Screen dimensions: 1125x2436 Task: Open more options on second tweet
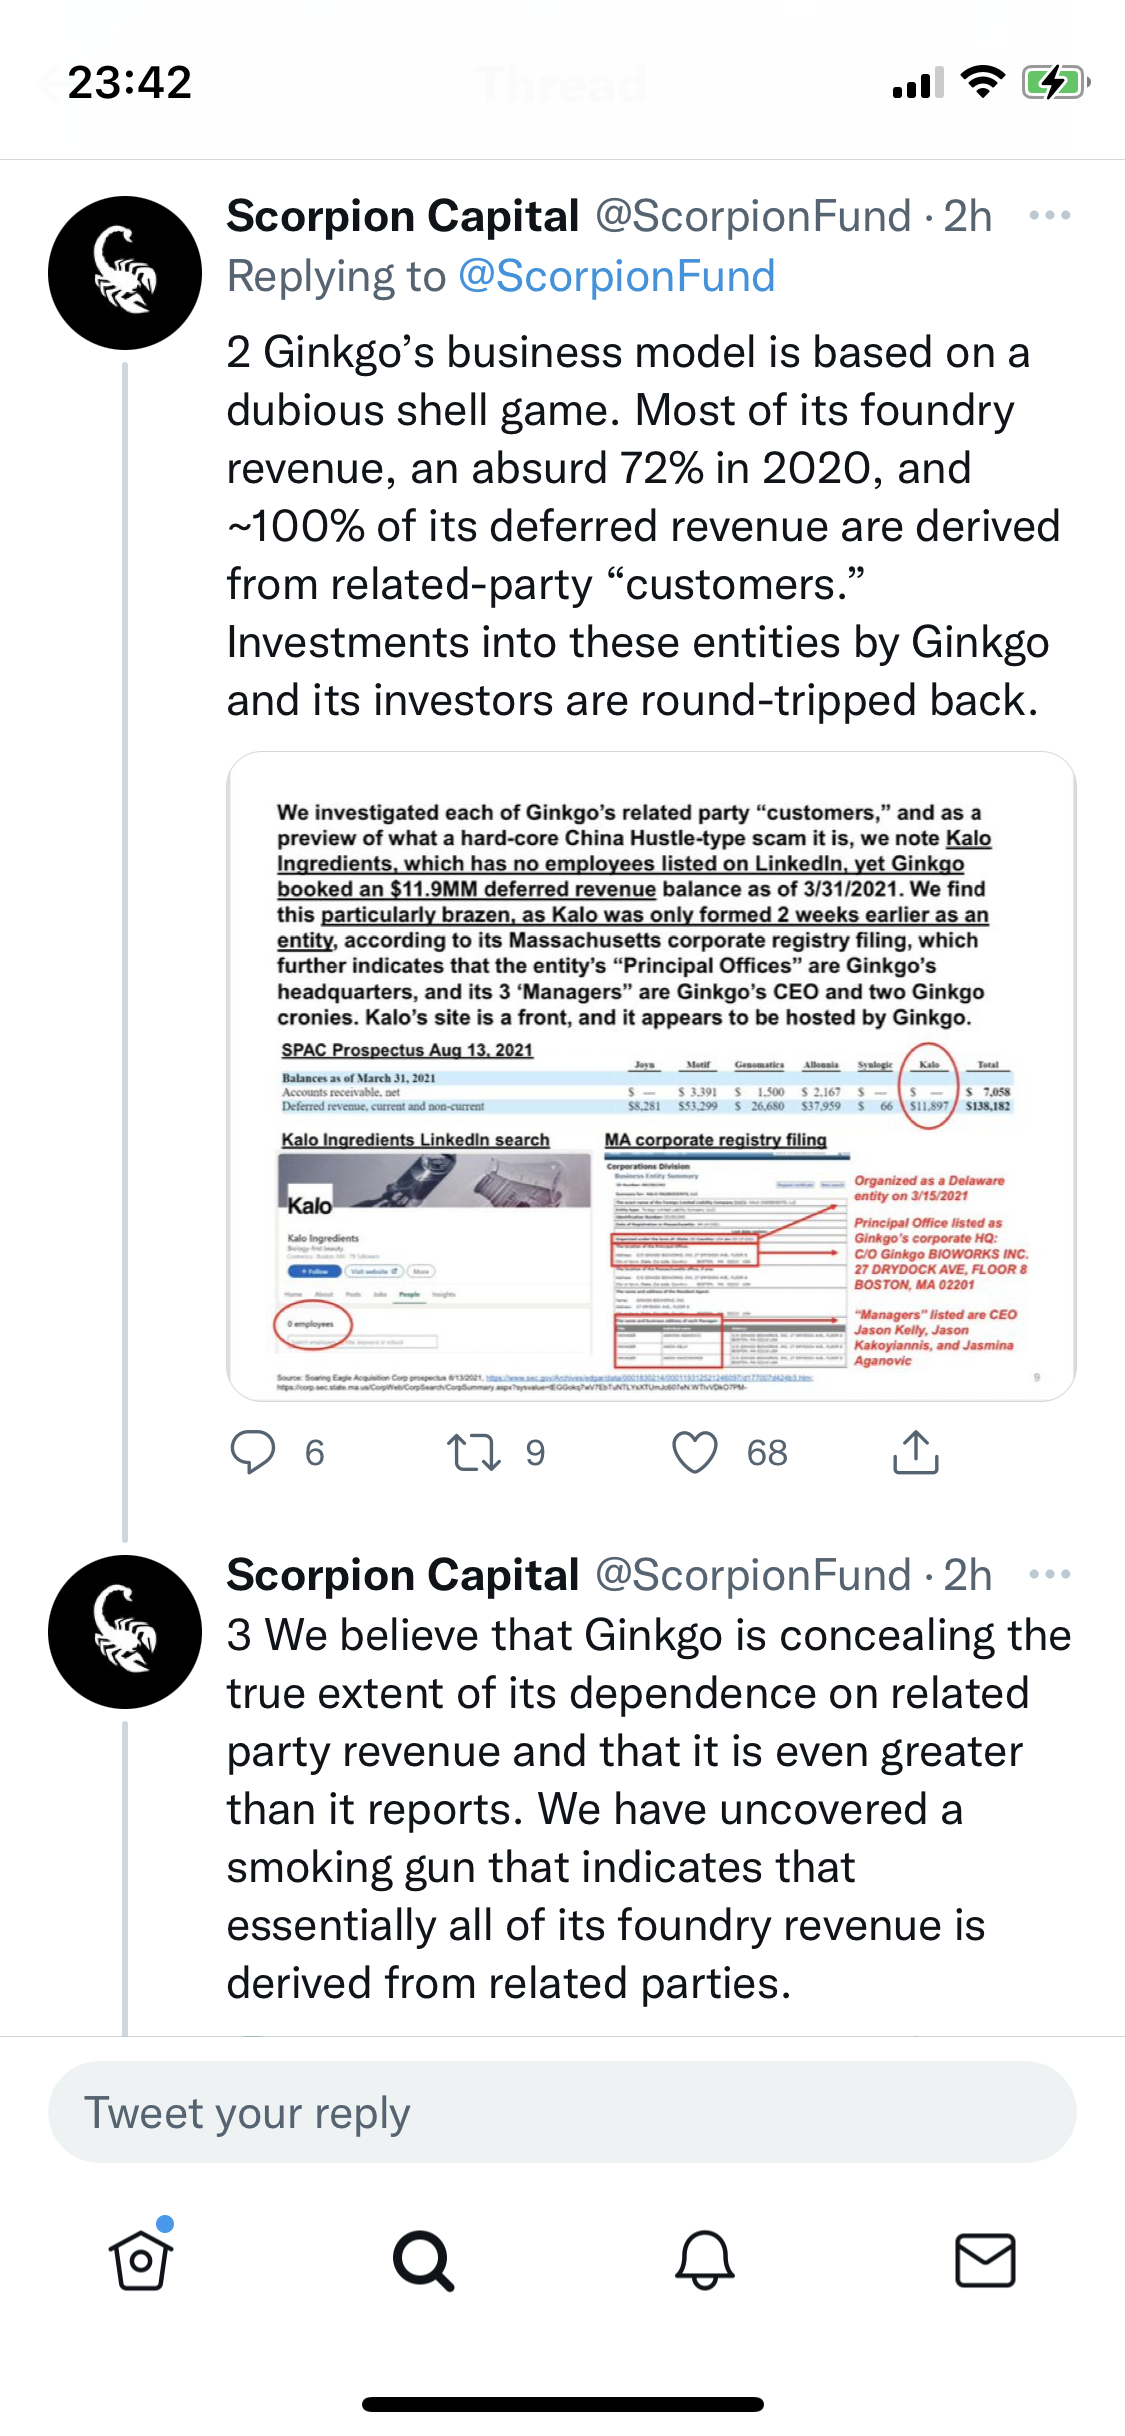coord(1049,1574)
